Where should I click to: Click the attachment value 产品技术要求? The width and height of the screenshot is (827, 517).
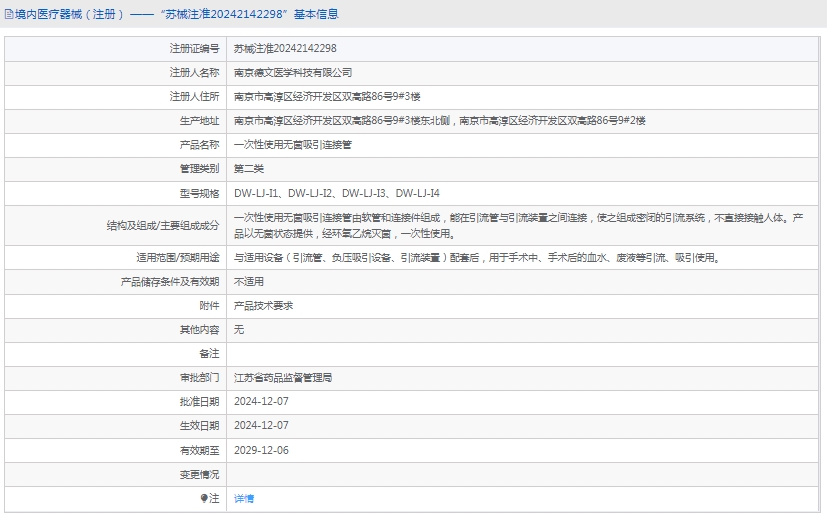(x=263, y=306)
